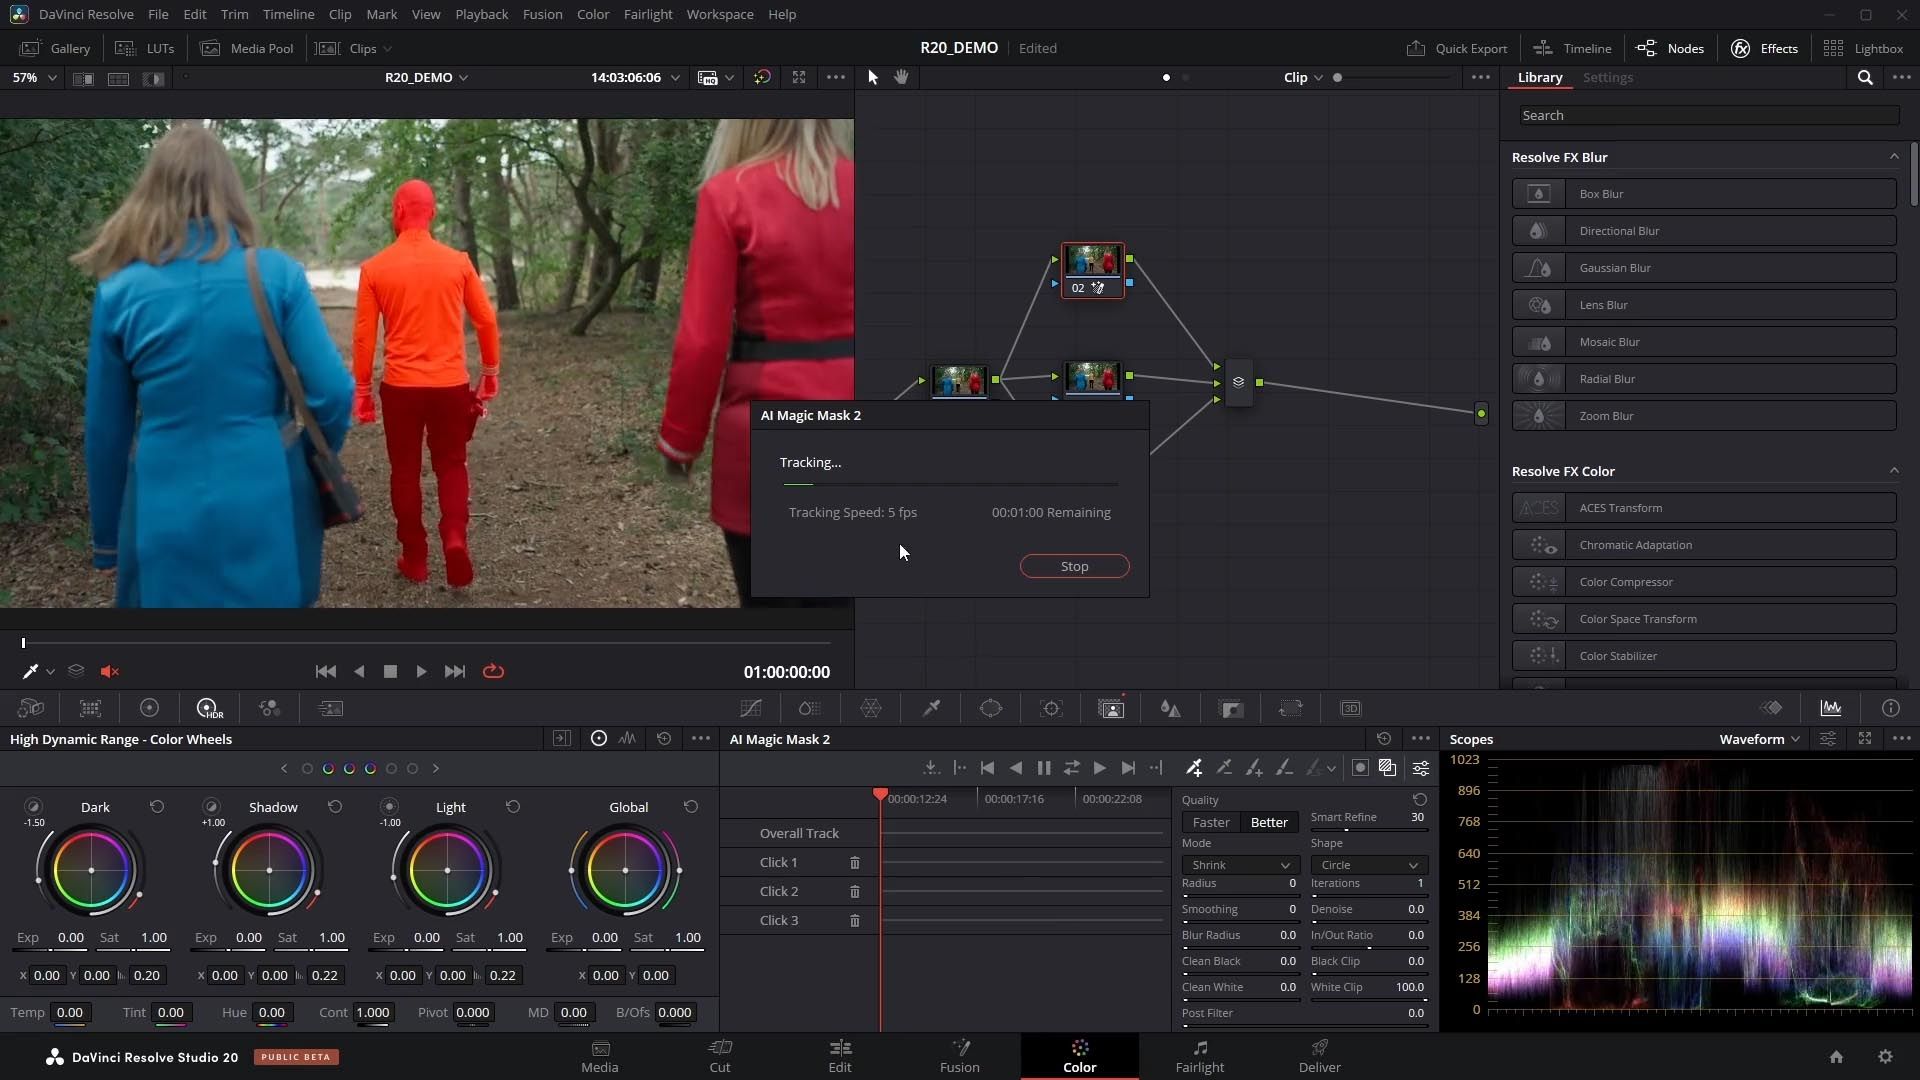Add the Color Space Transform effect
The width and height of the screenshot is (1920, 1080).
(1704, 619)
